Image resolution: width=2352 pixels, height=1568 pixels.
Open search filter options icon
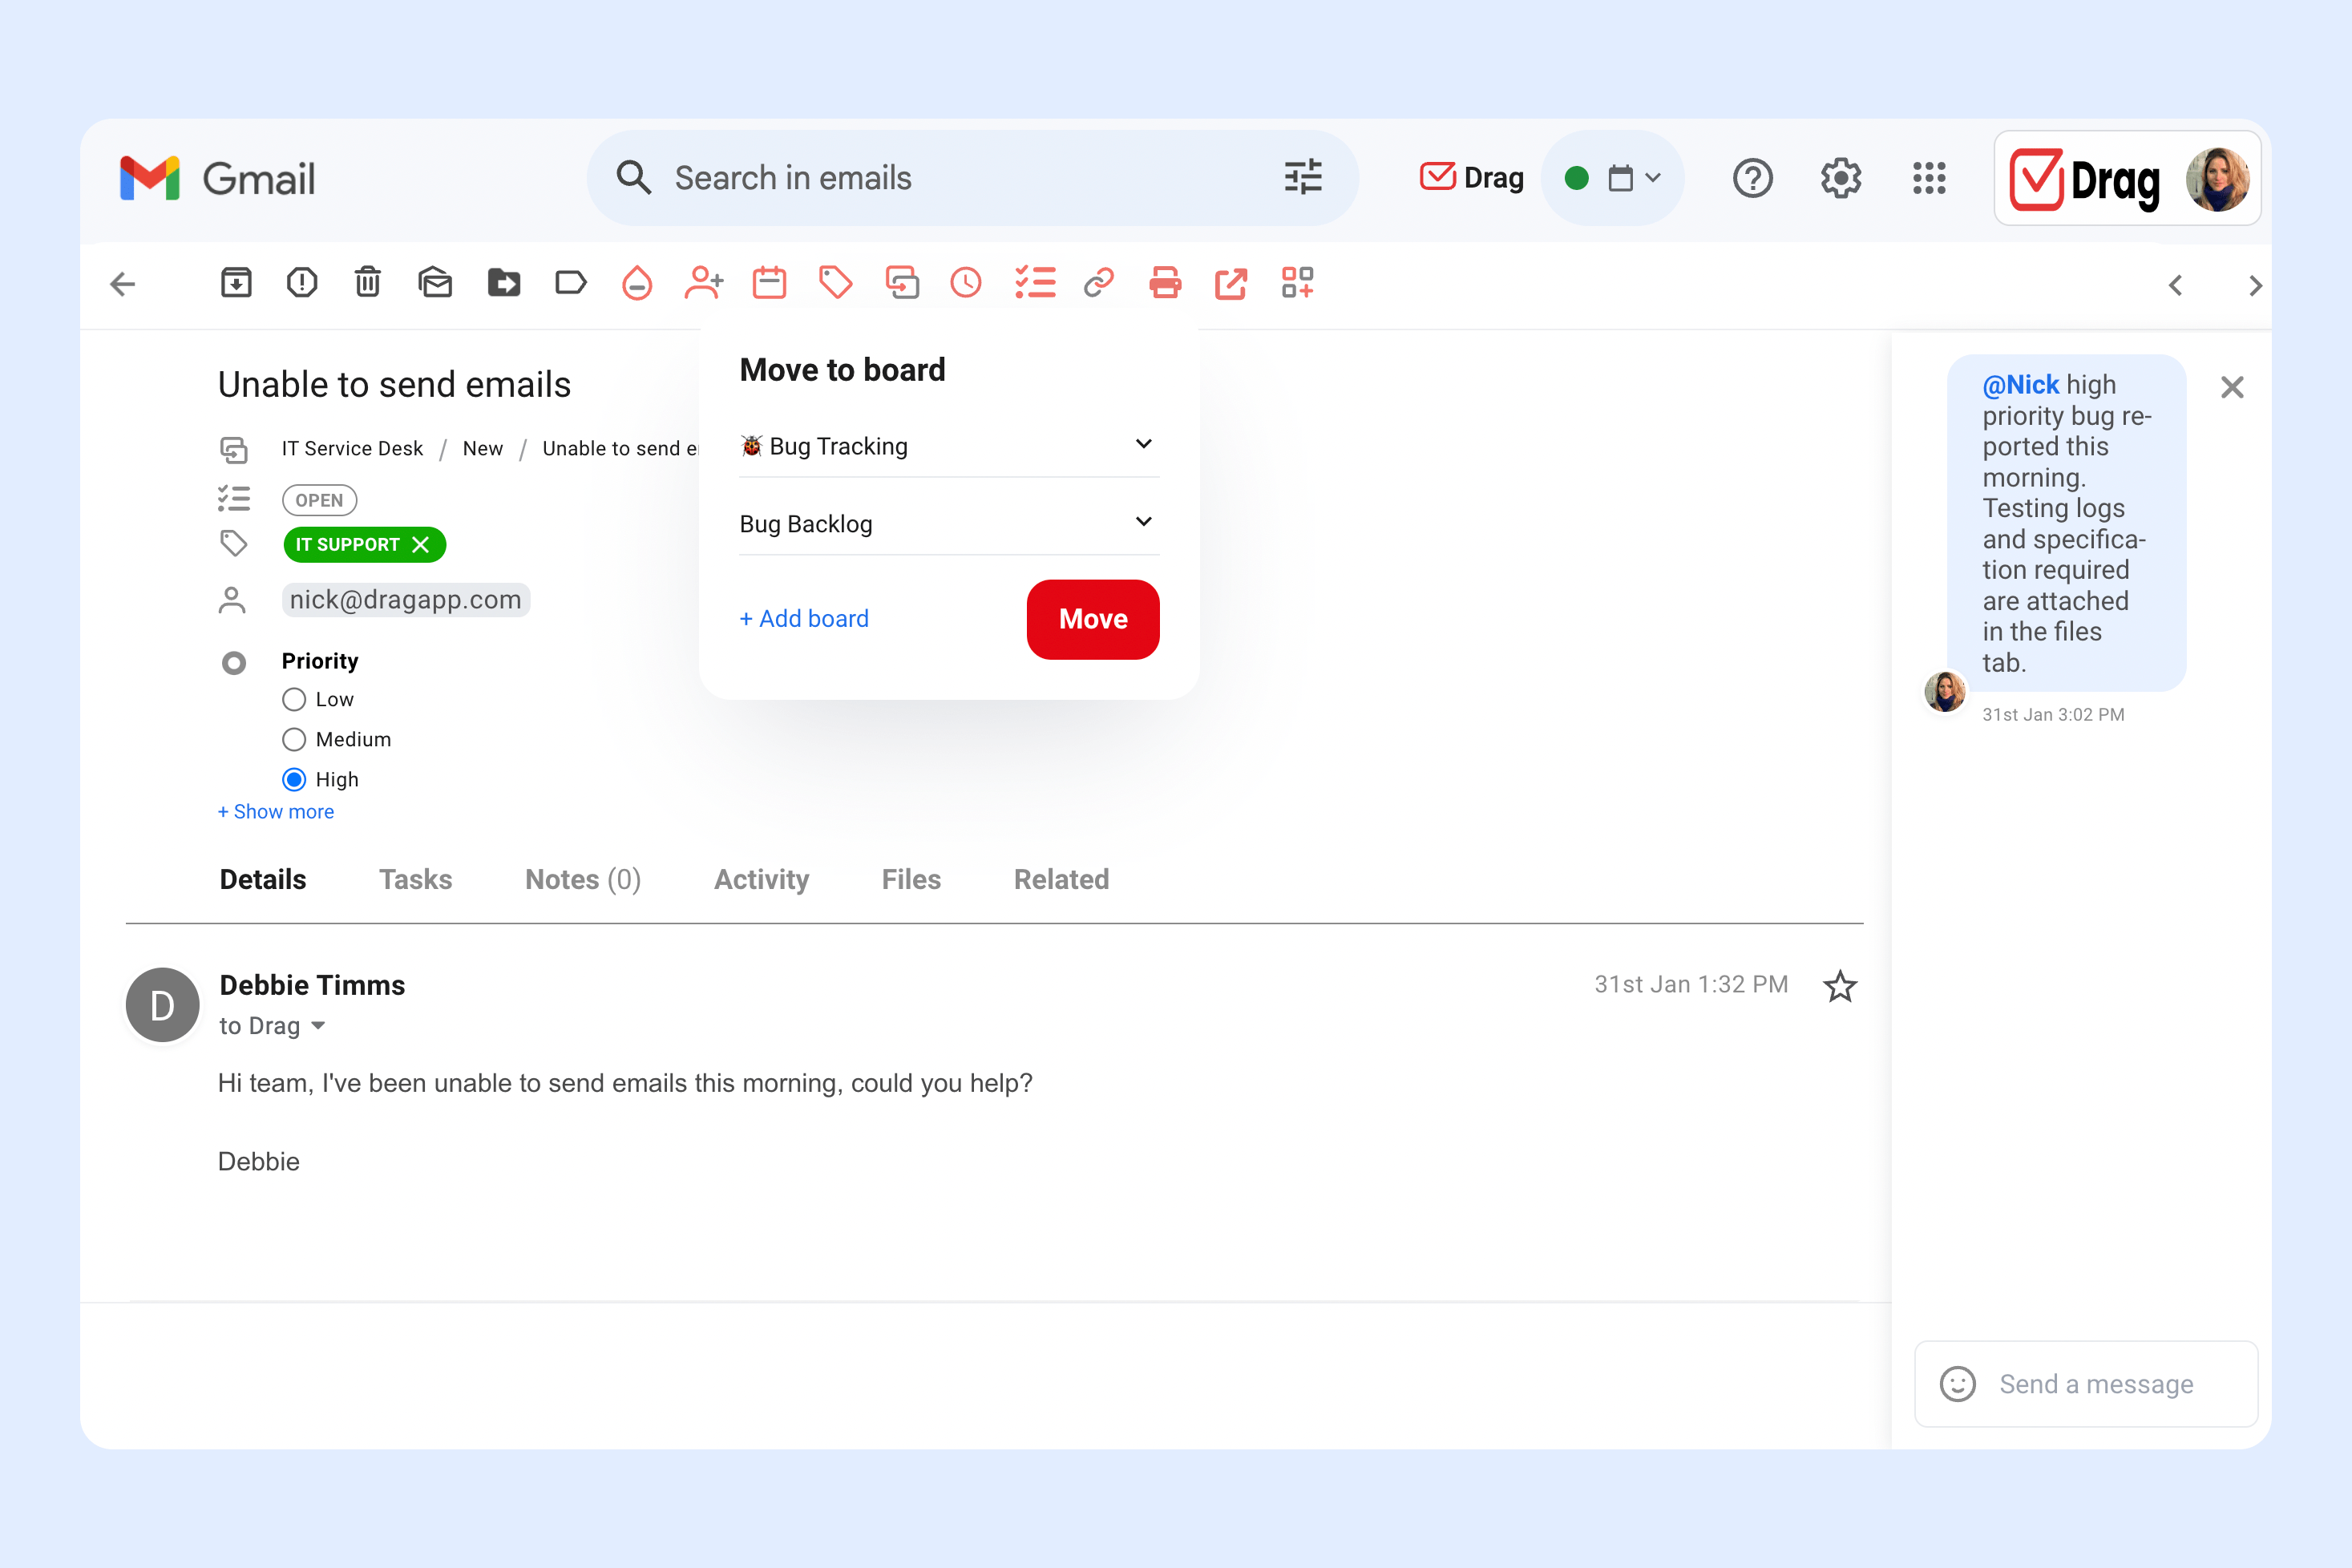[1303, 178]
